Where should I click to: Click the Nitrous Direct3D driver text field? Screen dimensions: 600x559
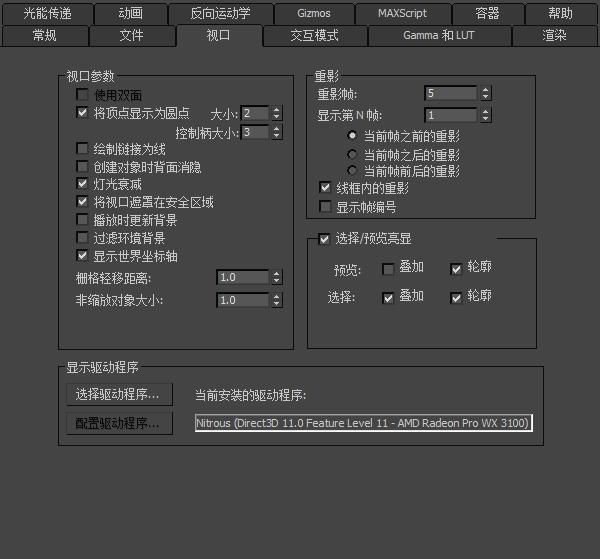(x=364, y=423)
